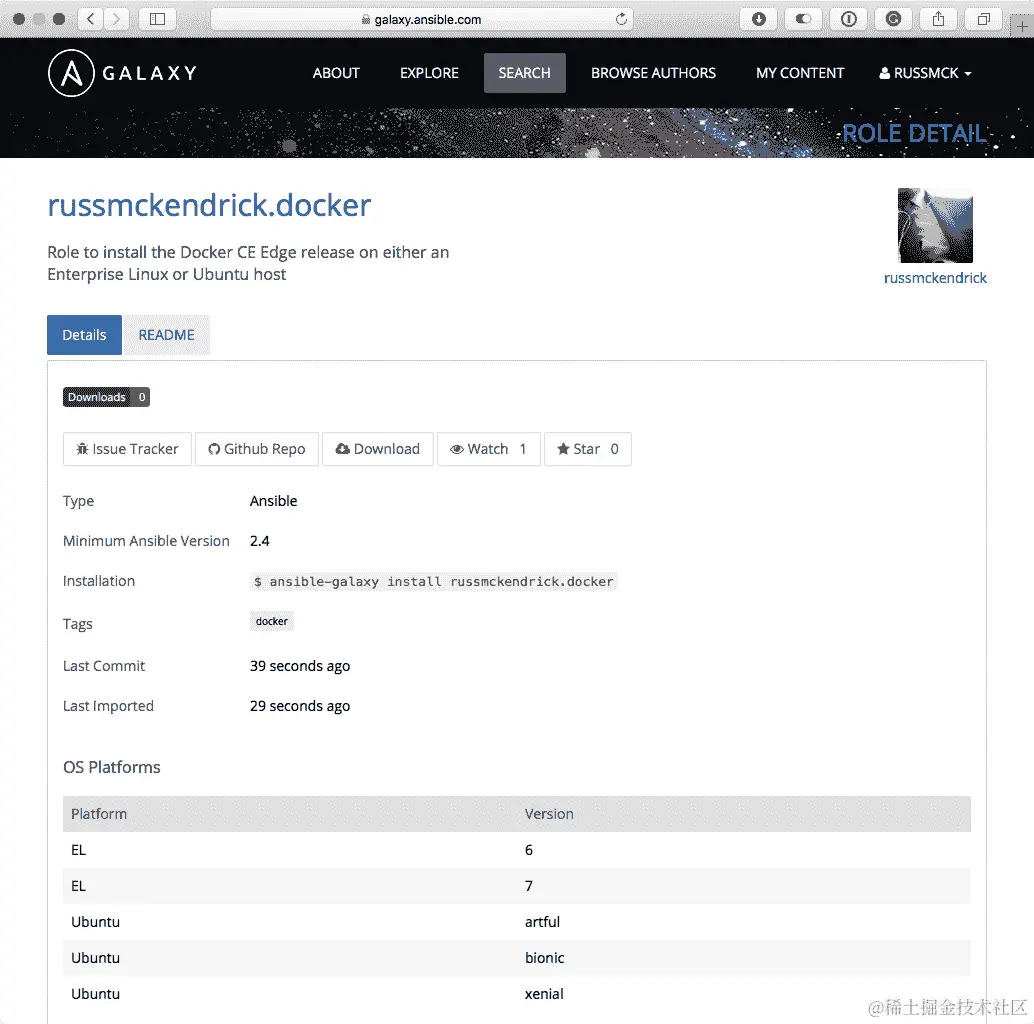
Task: Open the author avatar thumbnail
Action: click(935, 226)
